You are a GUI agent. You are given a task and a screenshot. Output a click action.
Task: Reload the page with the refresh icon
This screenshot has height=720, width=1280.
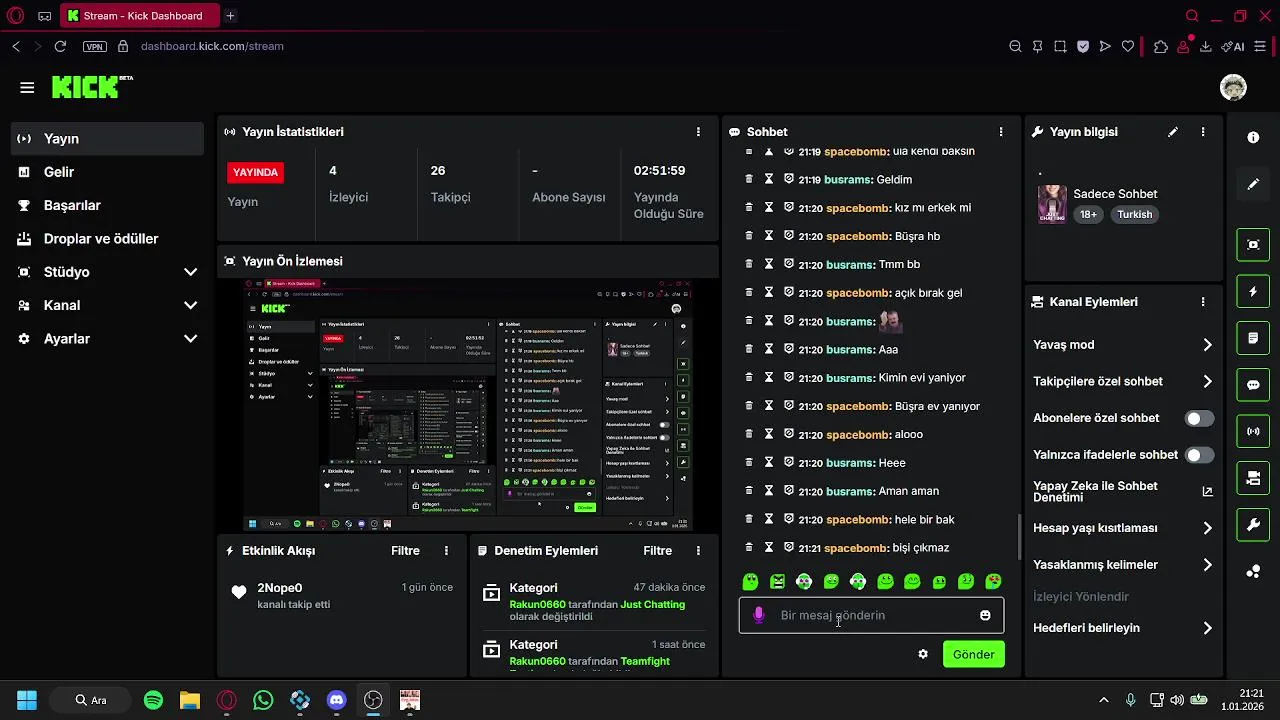60,46
